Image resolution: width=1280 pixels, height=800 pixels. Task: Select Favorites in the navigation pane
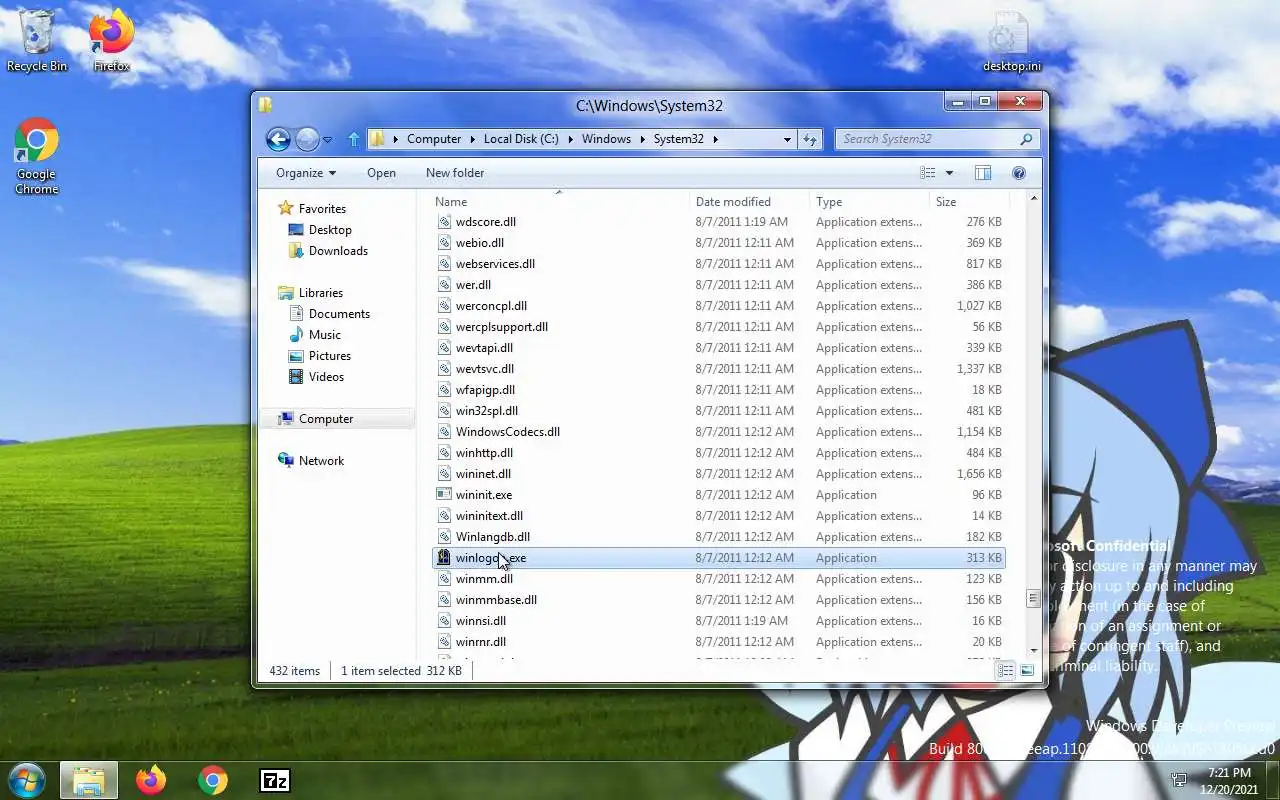tap(322, 208)
